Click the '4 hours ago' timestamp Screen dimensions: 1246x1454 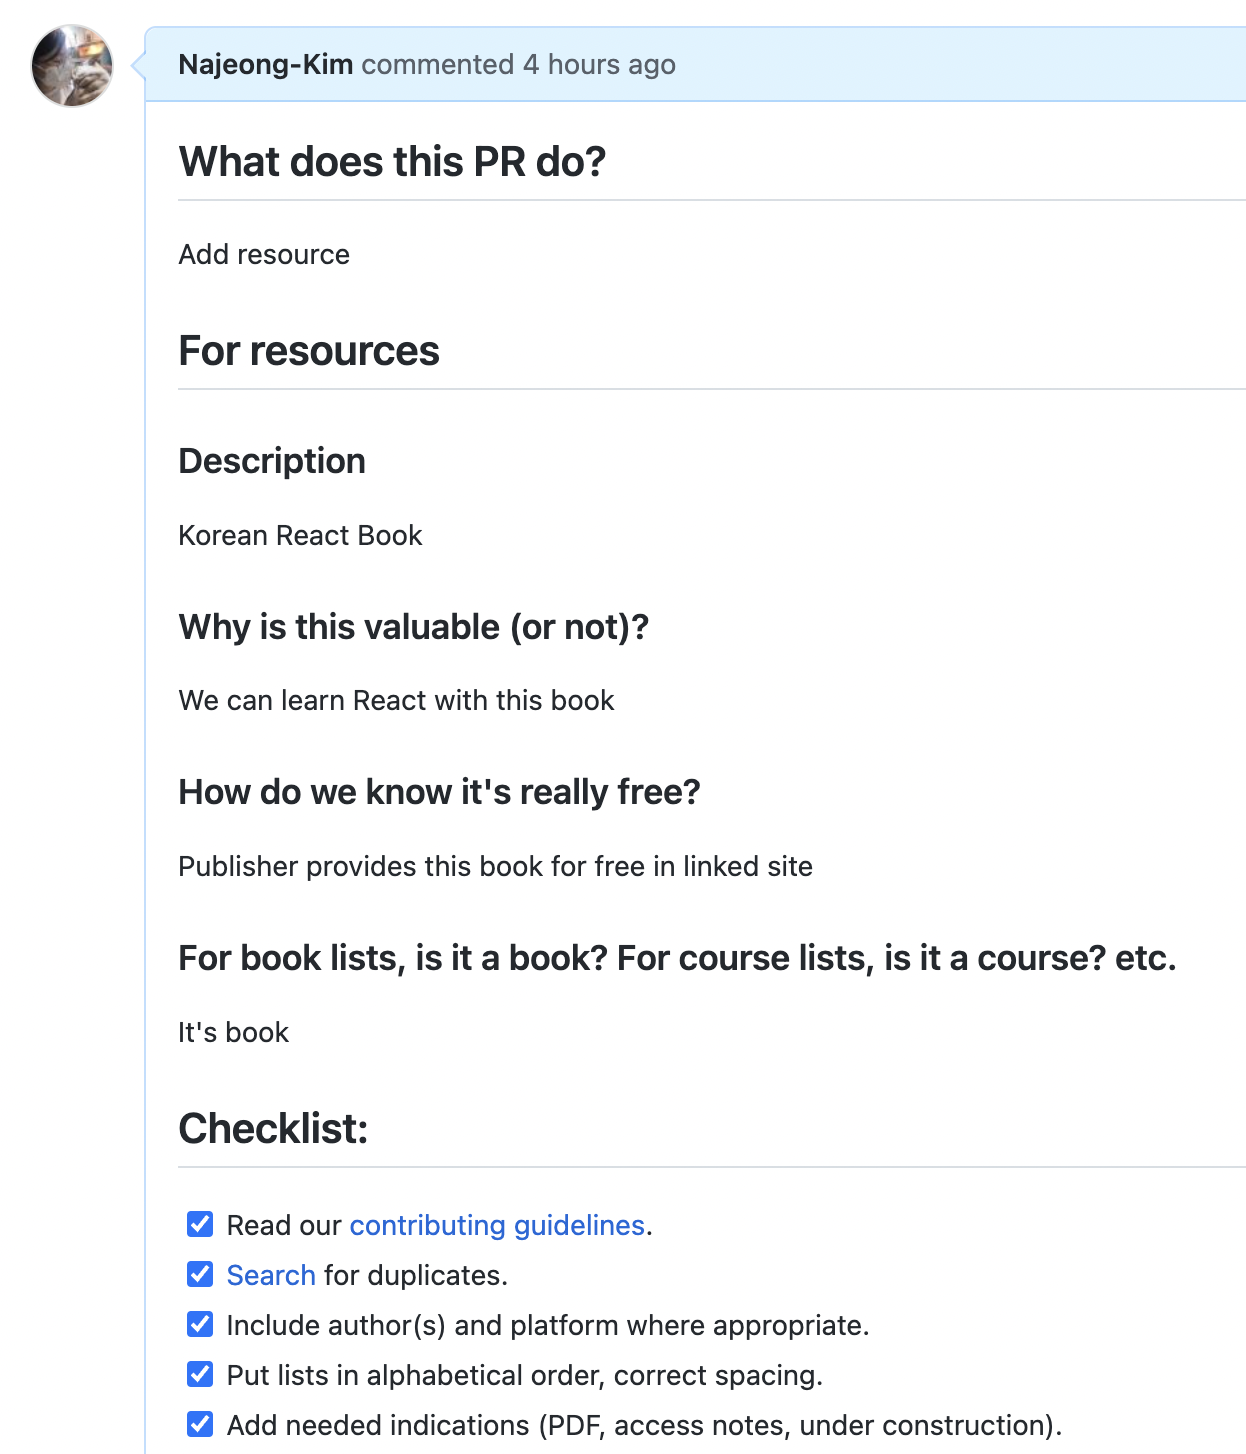(x=599, y=65)
